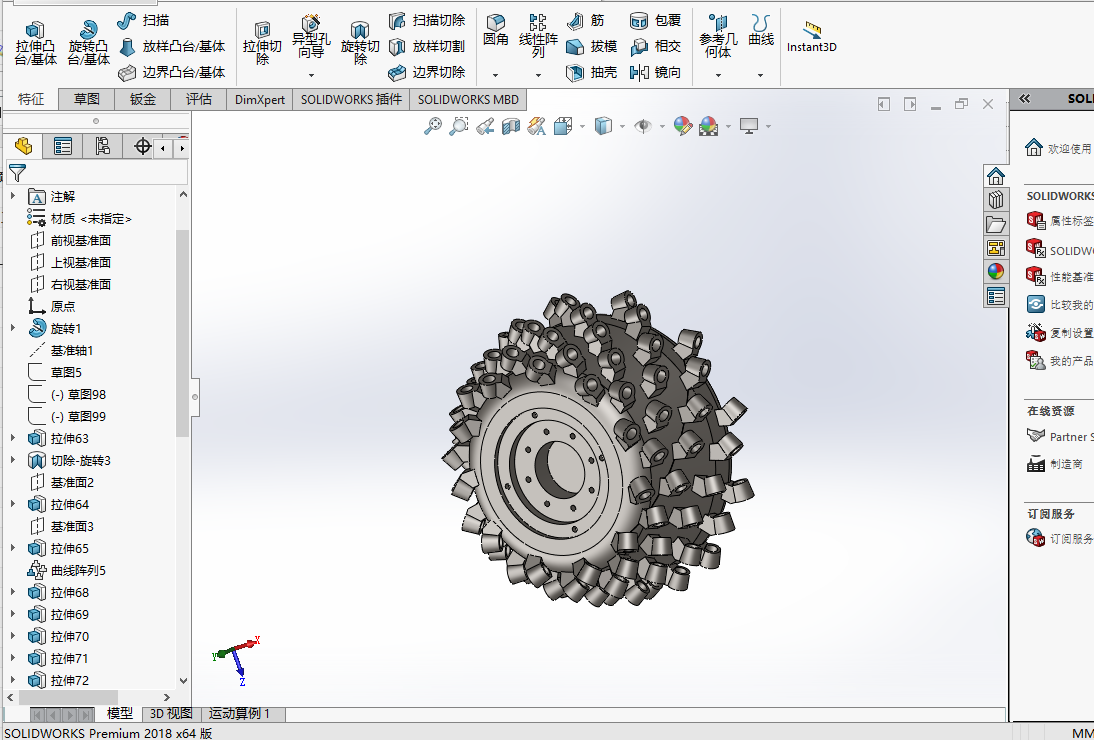
Task: Click the Previous View icon
Action: coord(485,126)
